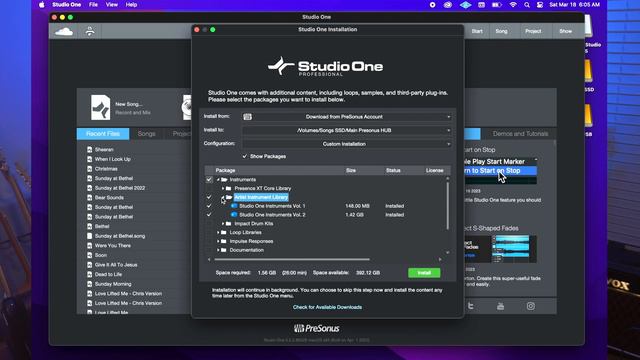This screenshot has width=640, height=360.
Task: Click the Studio One Instruments Vol. 1 package icon
Action: click(x=234, y=206)
